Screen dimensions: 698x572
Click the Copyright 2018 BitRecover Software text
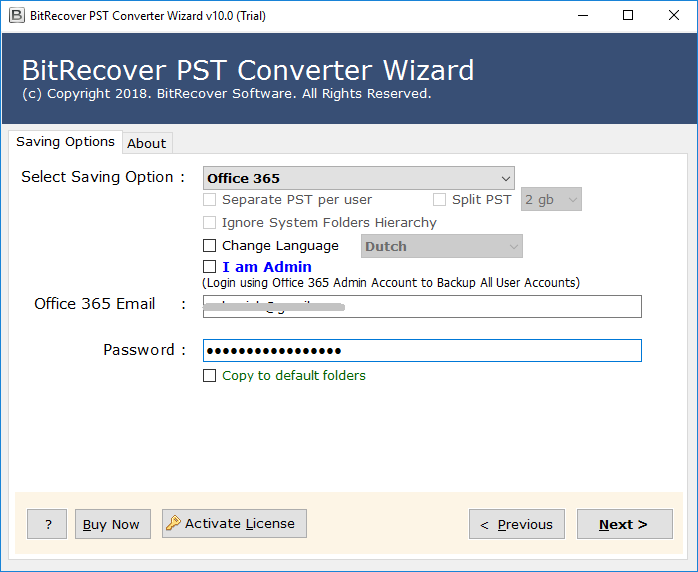227,94
